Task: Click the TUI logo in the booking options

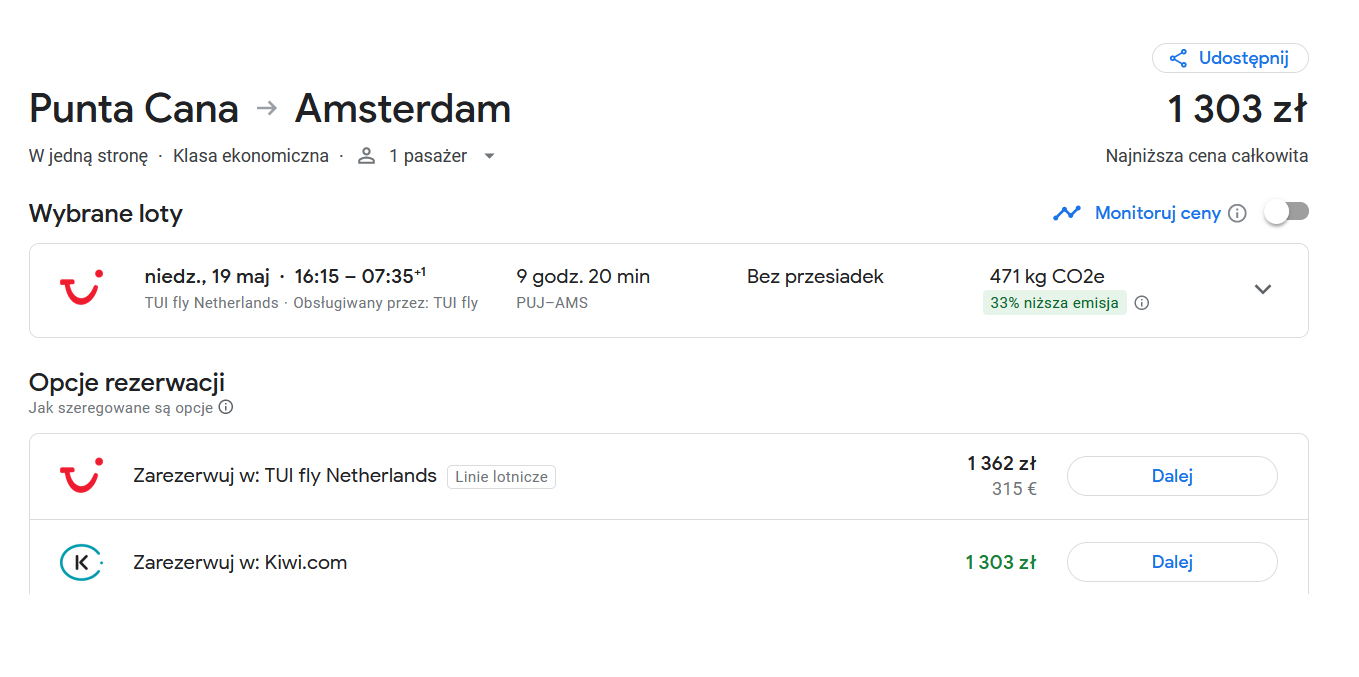Action: pos(80,476)
